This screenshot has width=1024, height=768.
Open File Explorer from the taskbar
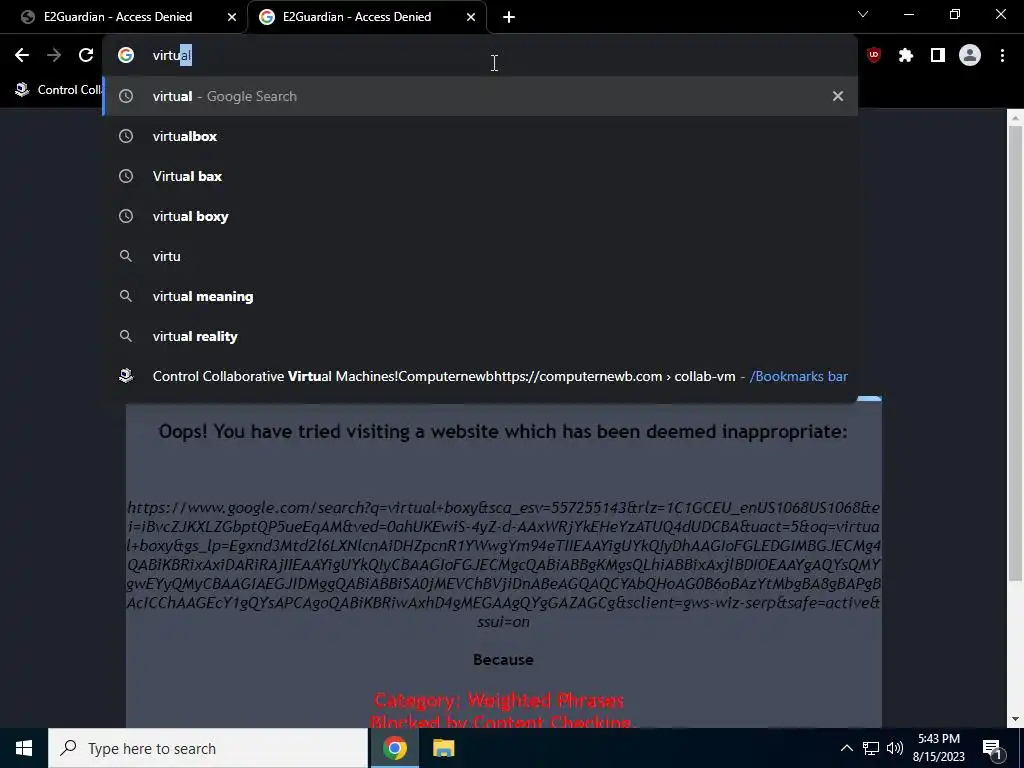point(443,748)
